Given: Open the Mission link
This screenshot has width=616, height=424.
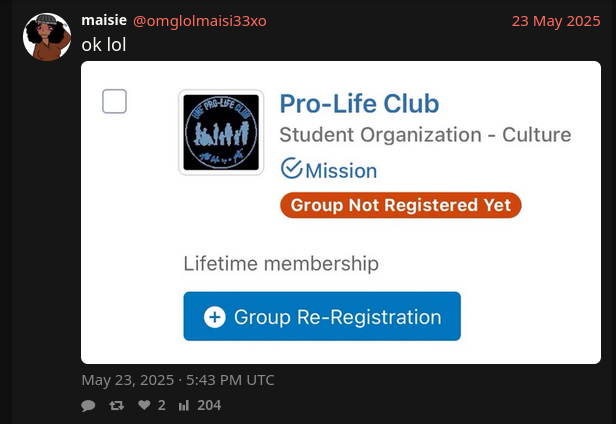Looking at the screenshot, I should coord(341,171).
